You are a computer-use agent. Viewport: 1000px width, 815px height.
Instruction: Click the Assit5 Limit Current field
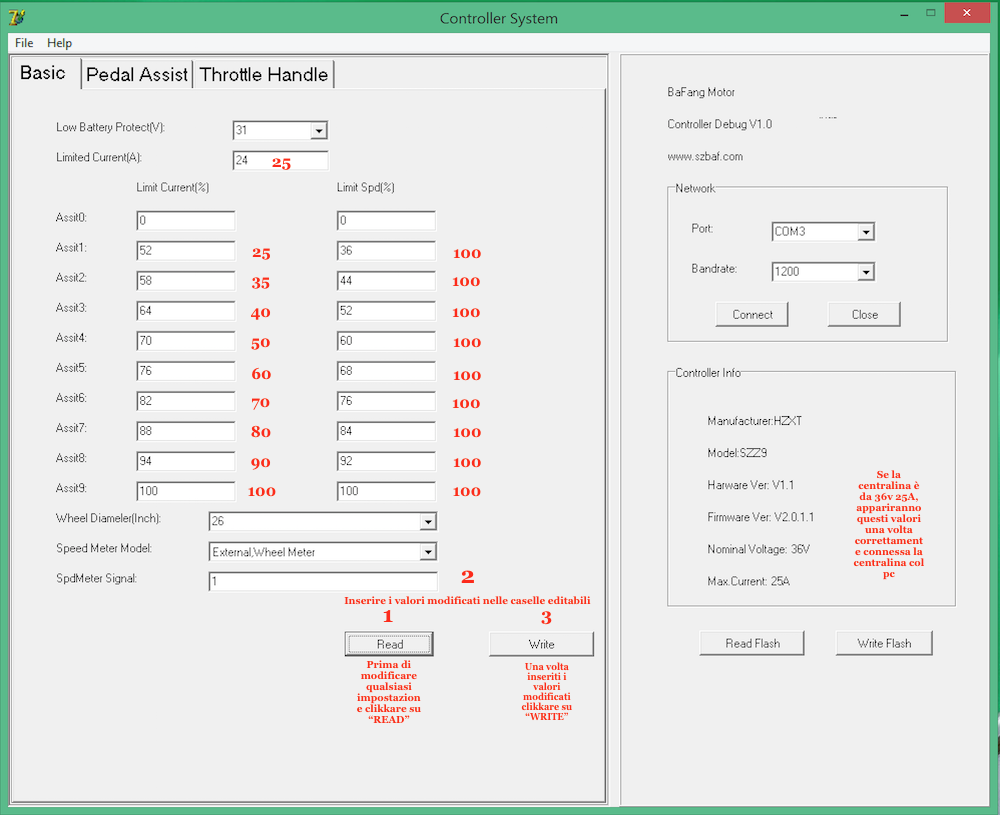click(186, 371)
